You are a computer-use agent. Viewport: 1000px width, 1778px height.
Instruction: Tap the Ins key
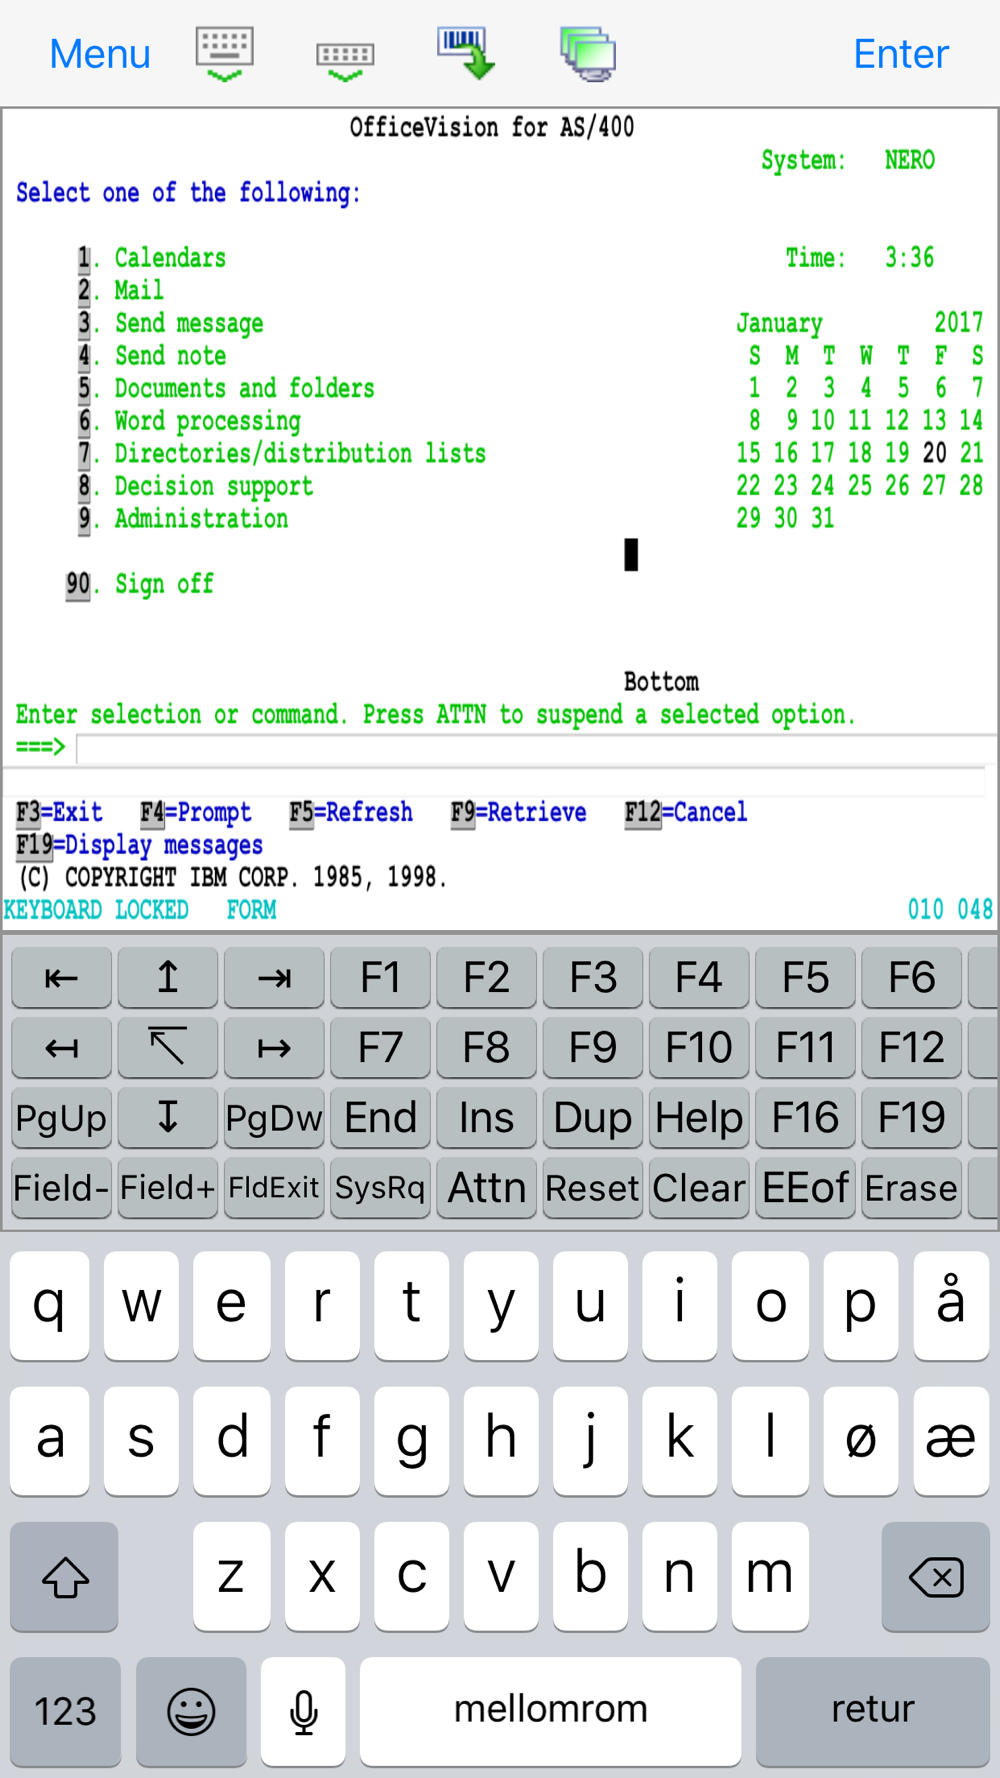point(487,1118)
